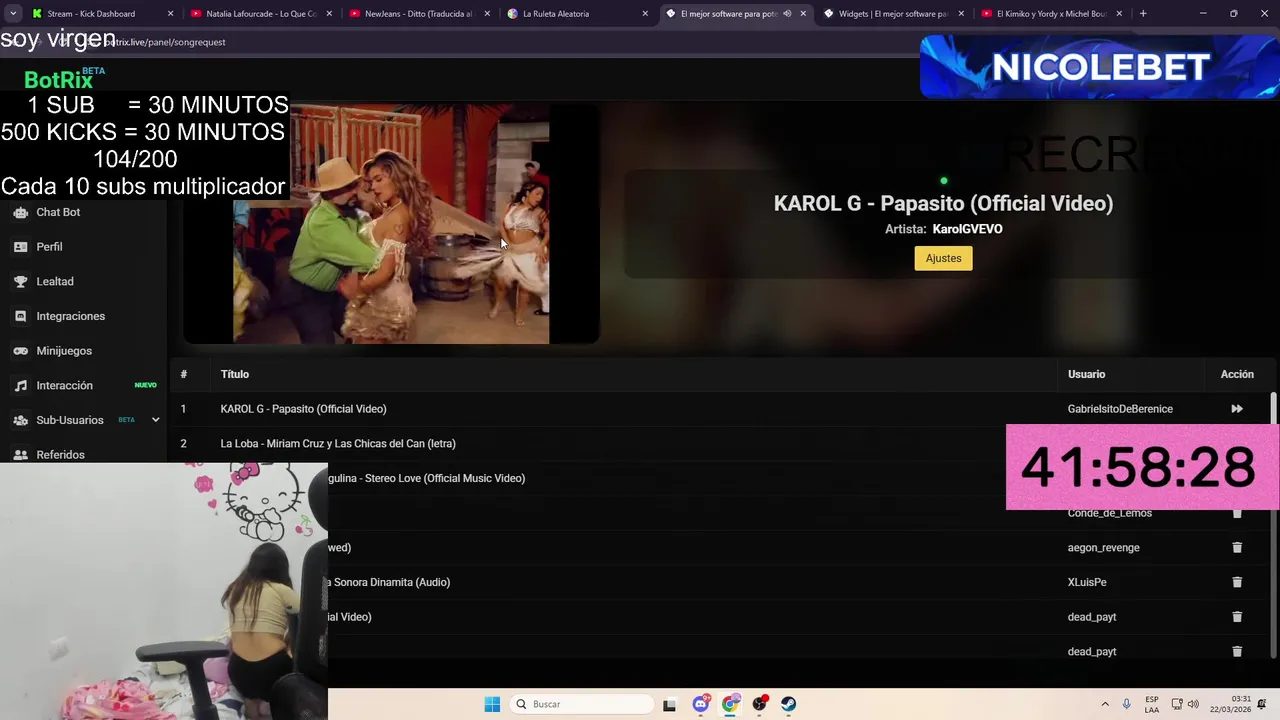Open a new browser tab
This screenshot has width=1280, height=720.
[1143, 14]
